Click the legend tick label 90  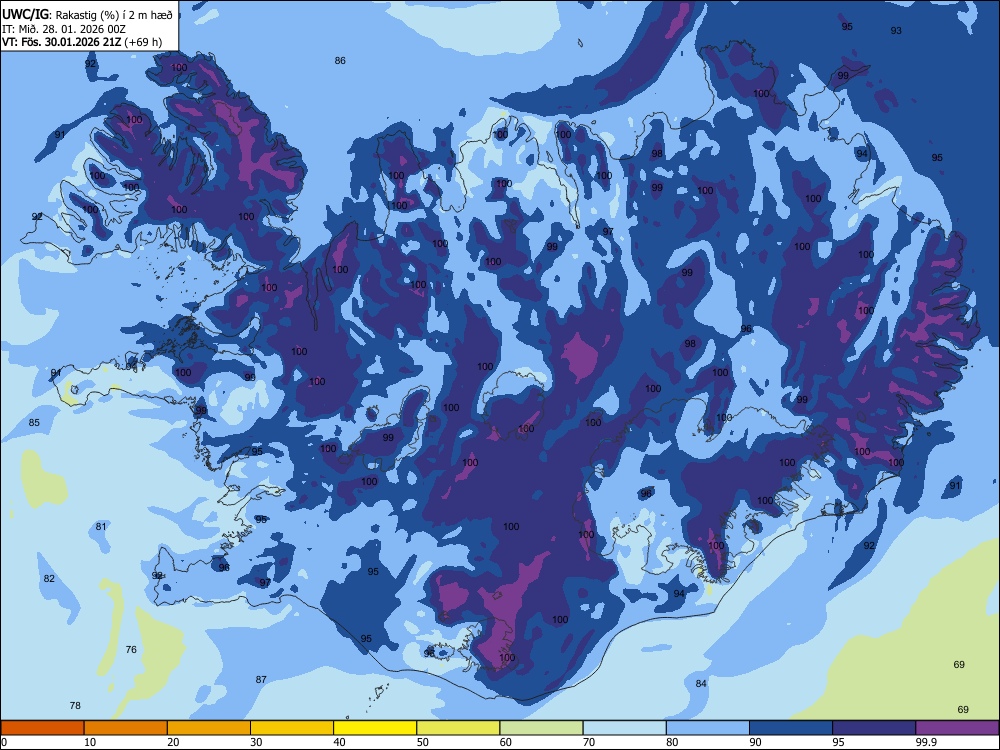[x=755, y=742]
